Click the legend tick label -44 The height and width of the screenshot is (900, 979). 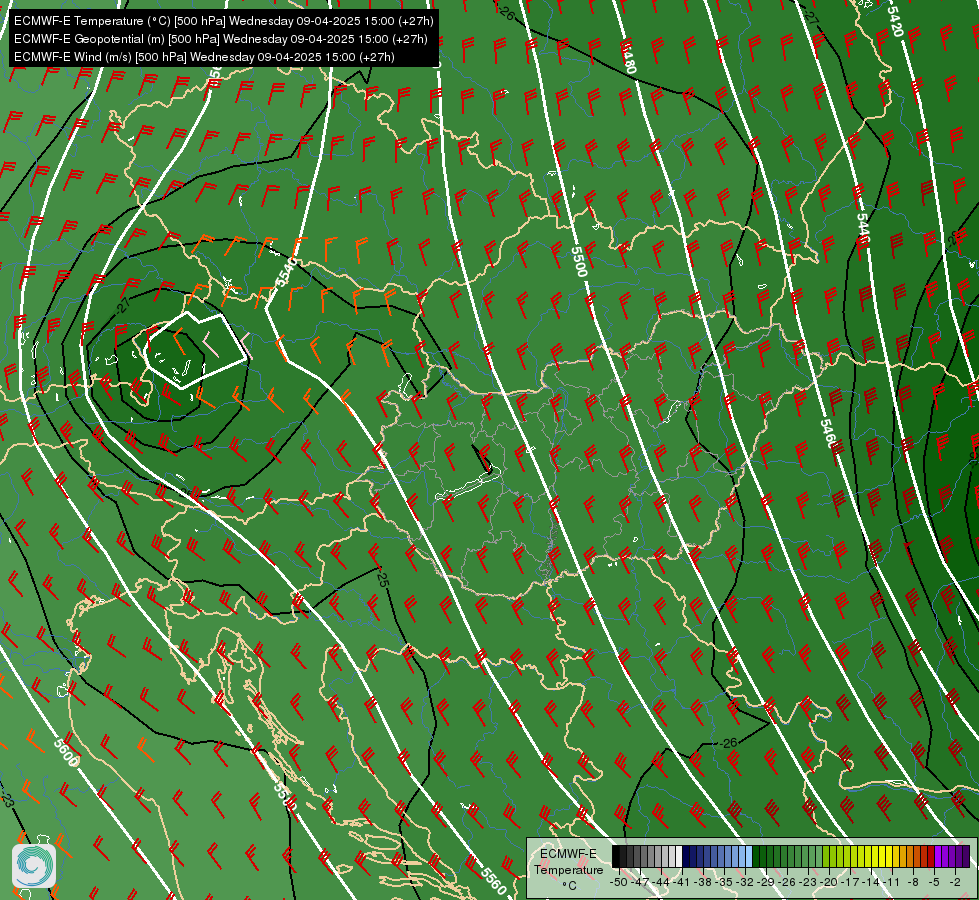661,883
